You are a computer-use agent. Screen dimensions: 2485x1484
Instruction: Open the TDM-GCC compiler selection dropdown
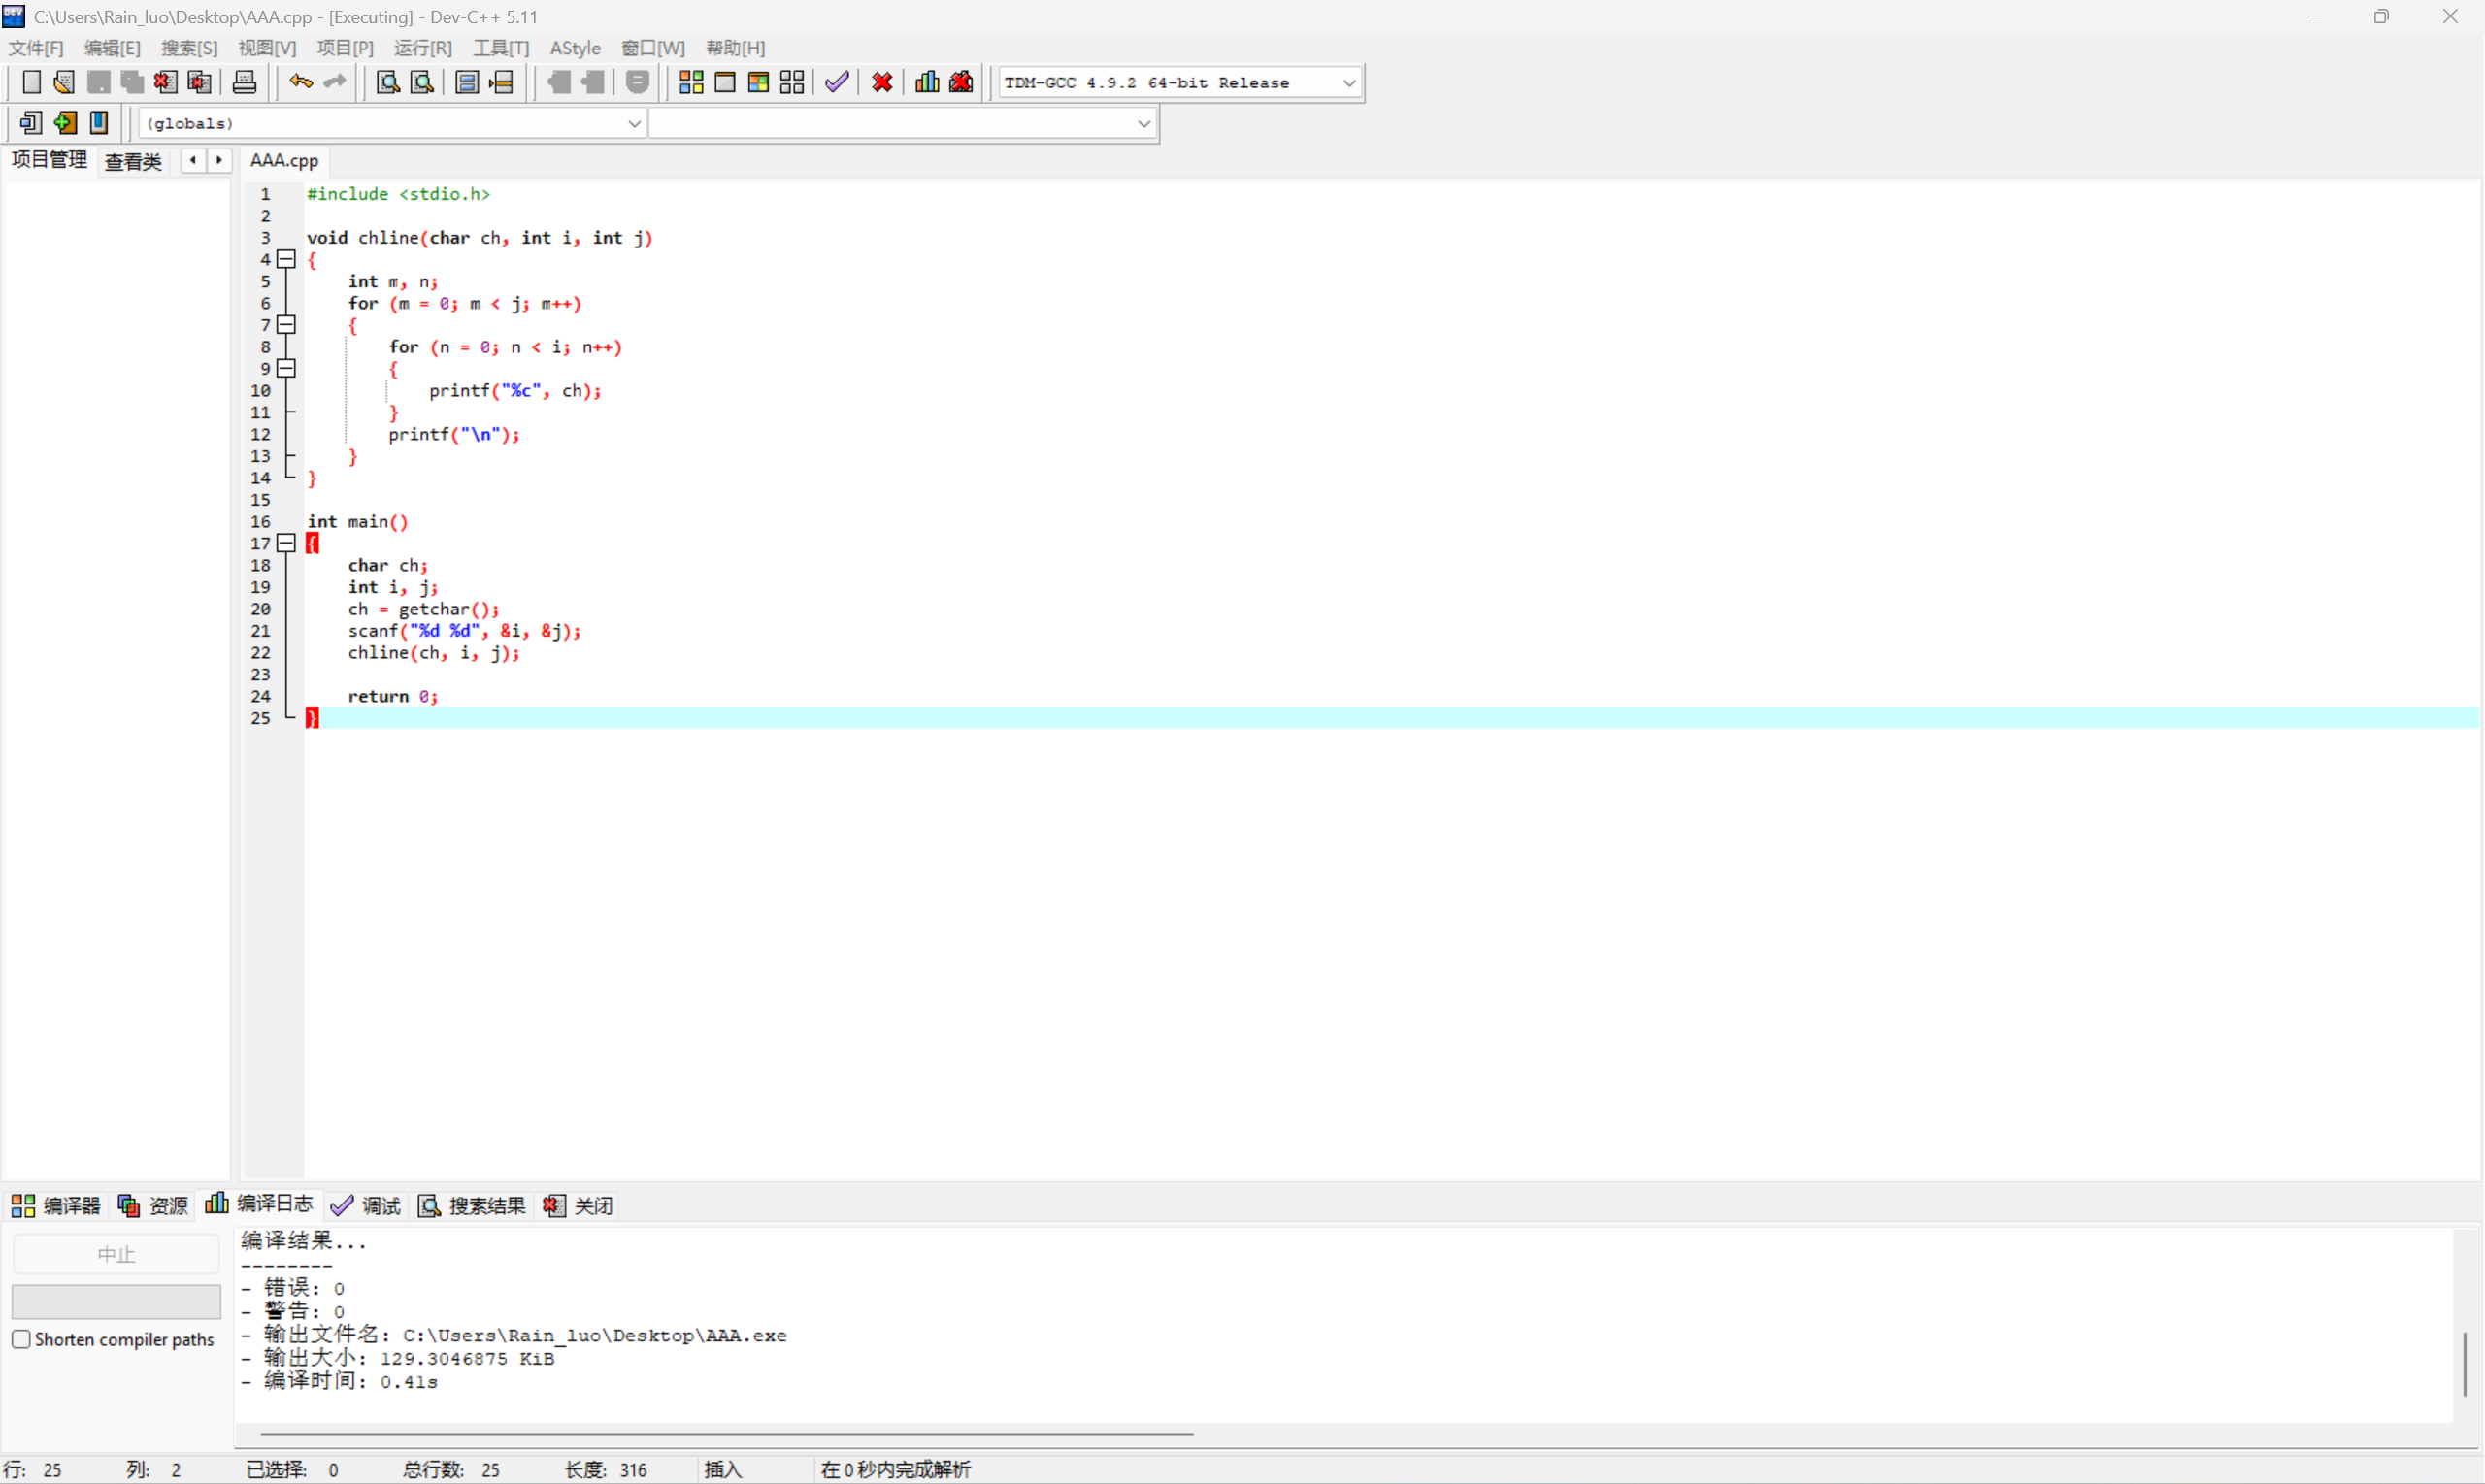coord(1348,83)
